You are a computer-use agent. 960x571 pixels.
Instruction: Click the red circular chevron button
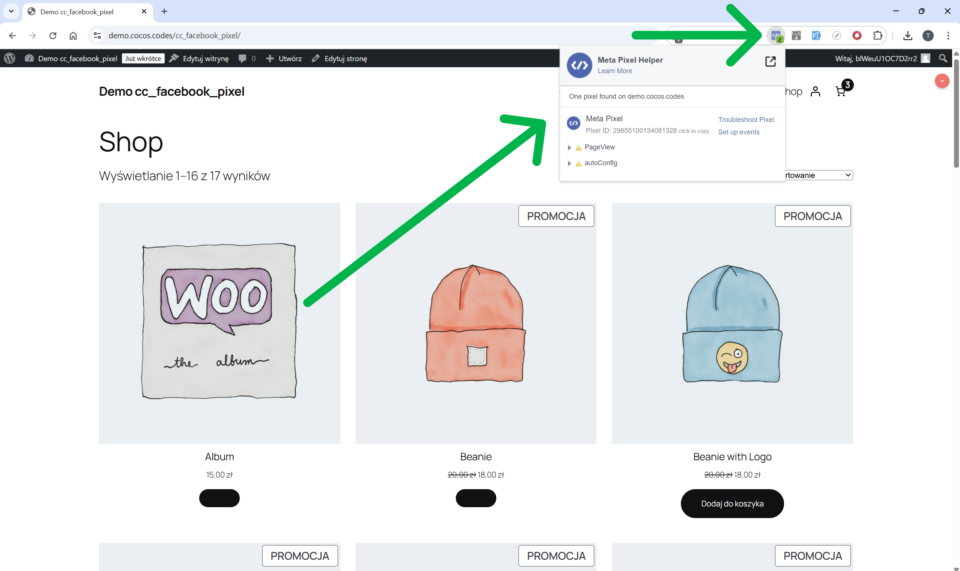pyautogui.click(x=941, y=80)
